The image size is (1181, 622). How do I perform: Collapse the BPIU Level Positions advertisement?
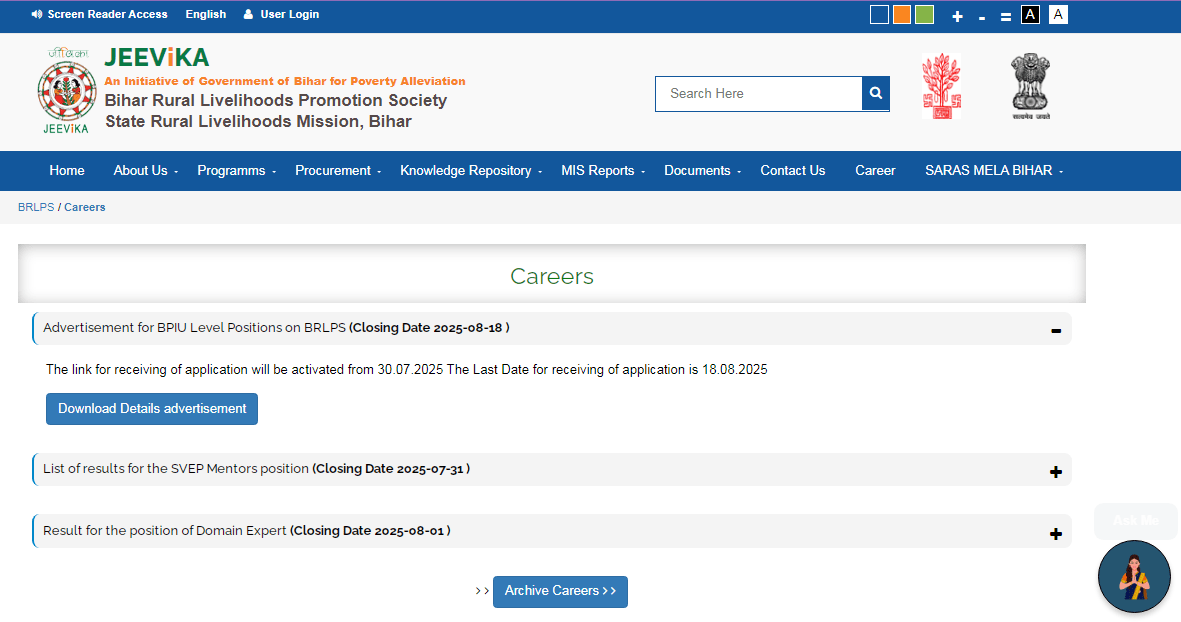tap(1056, 330)
